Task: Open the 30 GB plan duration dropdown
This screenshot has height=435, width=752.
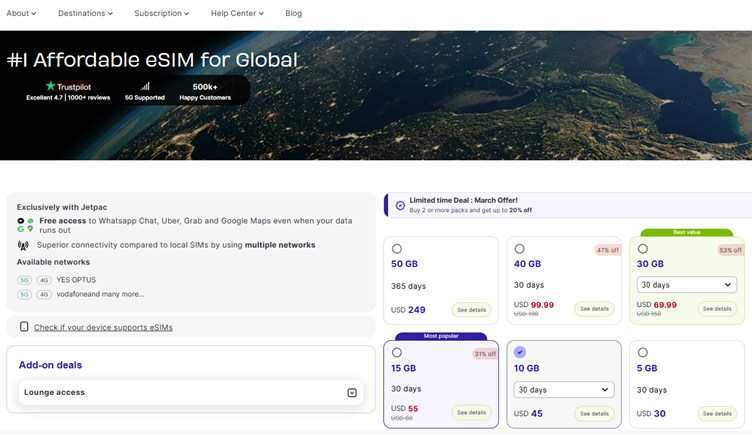Action: [x=686, y=285]
